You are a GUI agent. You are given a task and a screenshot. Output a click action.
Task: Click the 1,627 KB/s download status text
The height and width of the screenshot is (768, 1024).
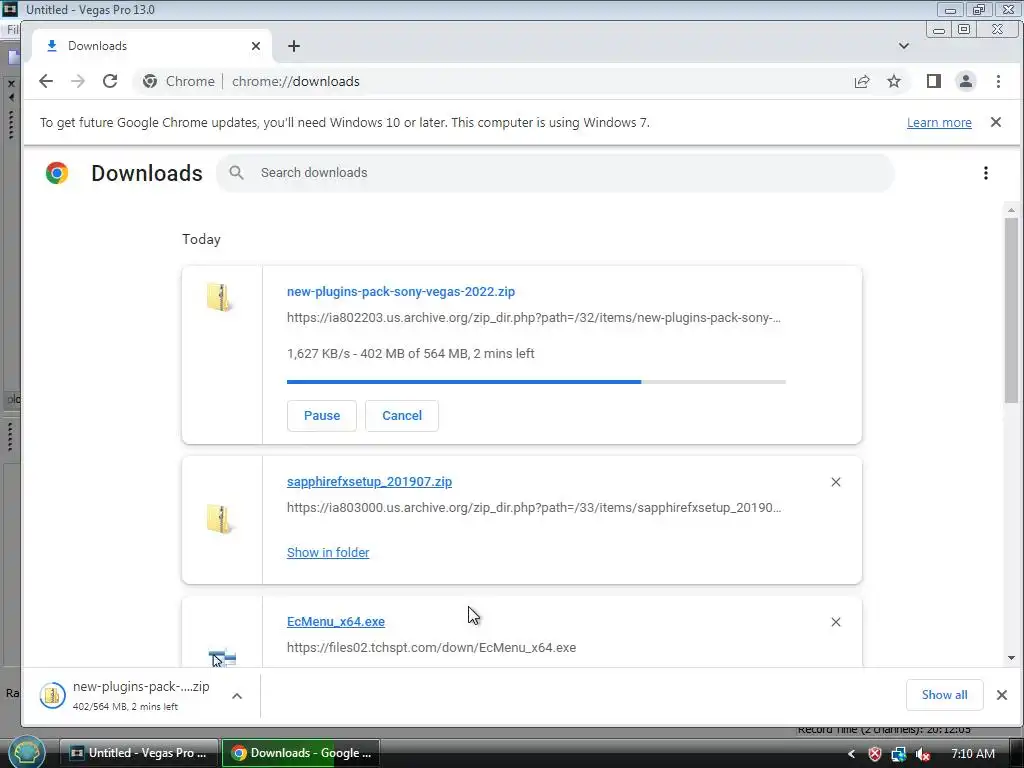click(x=410, y=353)
